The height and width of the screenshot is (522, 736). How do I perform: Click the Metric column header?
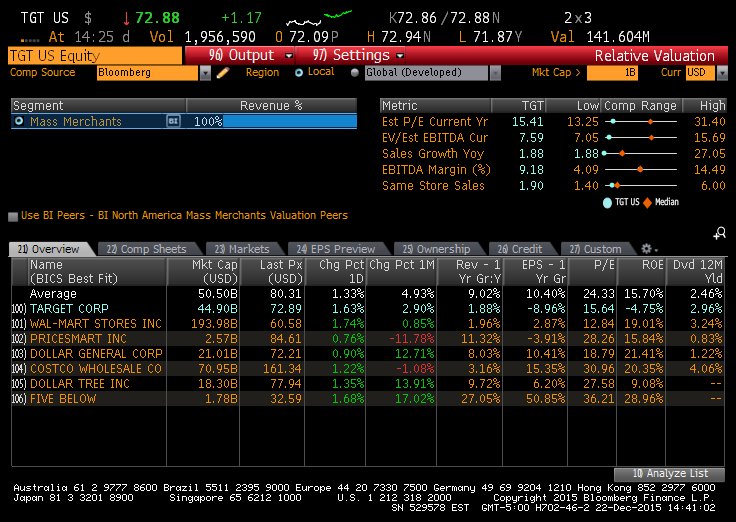pyautogui.click(x=435, y=106)
